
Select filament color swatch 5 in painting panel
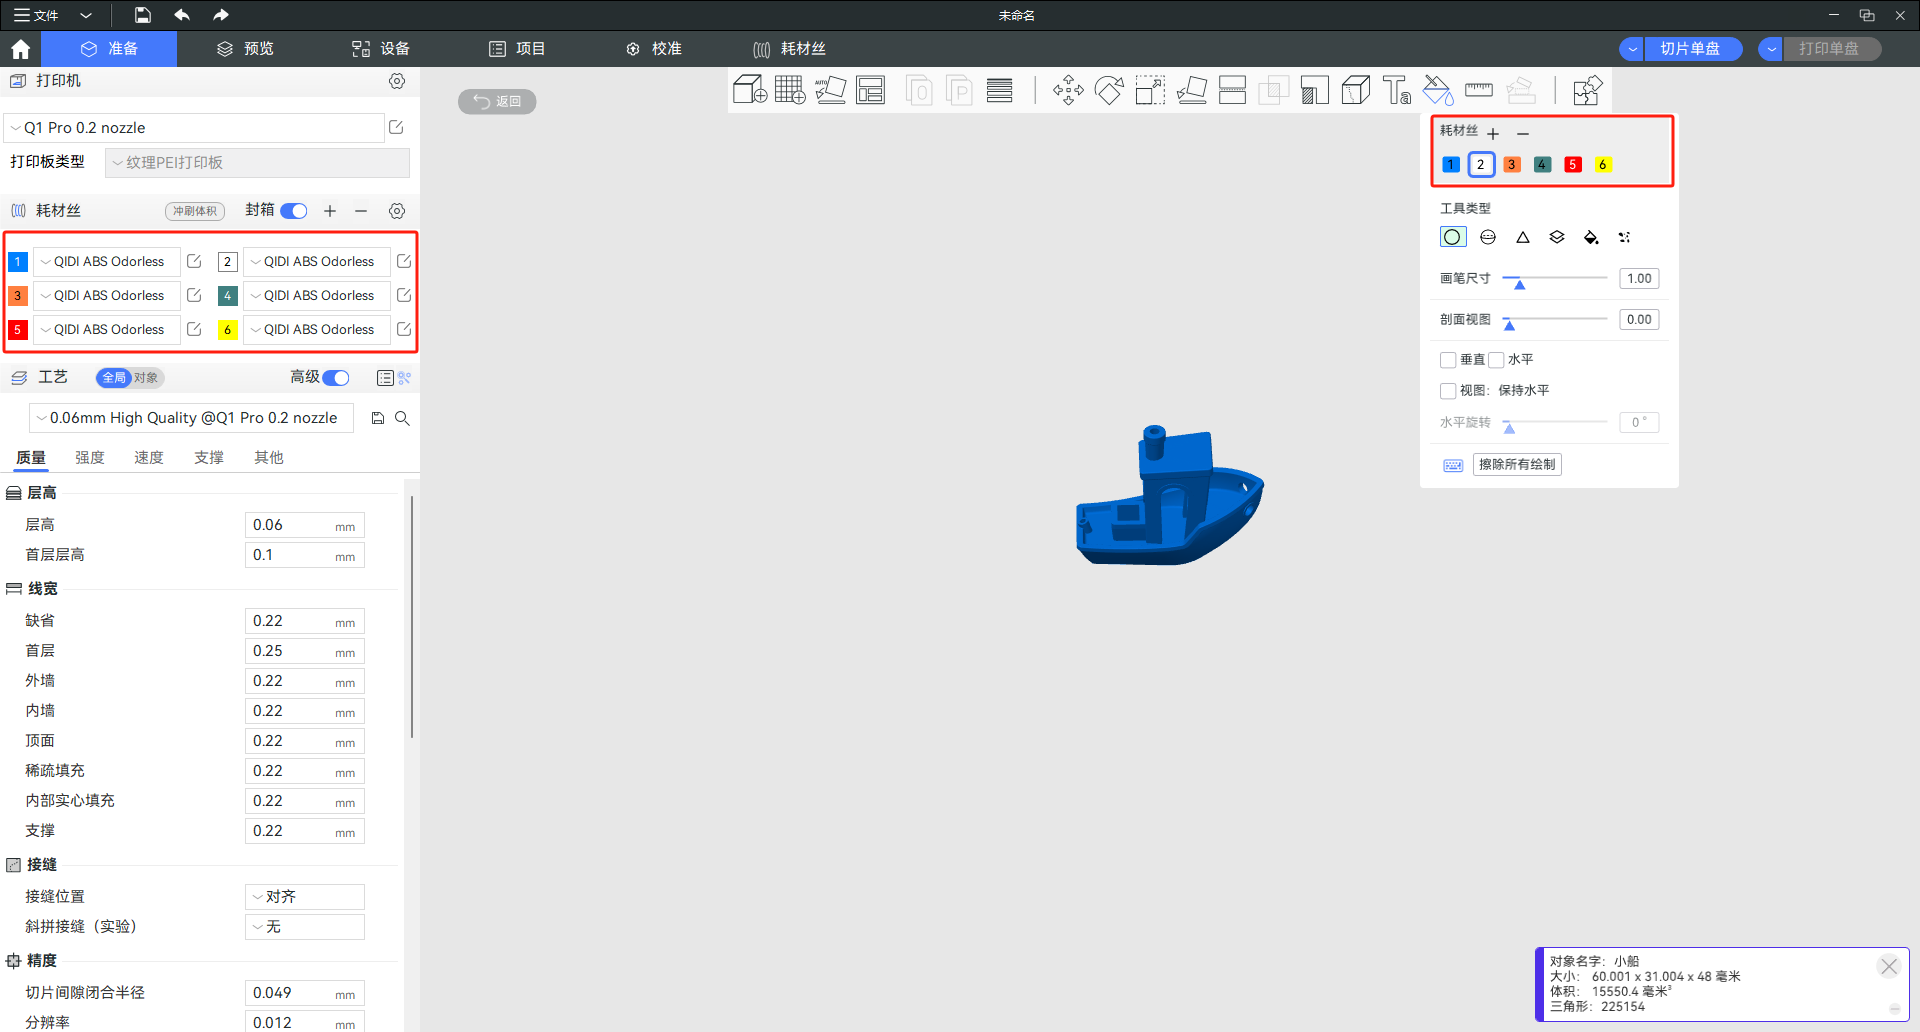(1572, 165)
